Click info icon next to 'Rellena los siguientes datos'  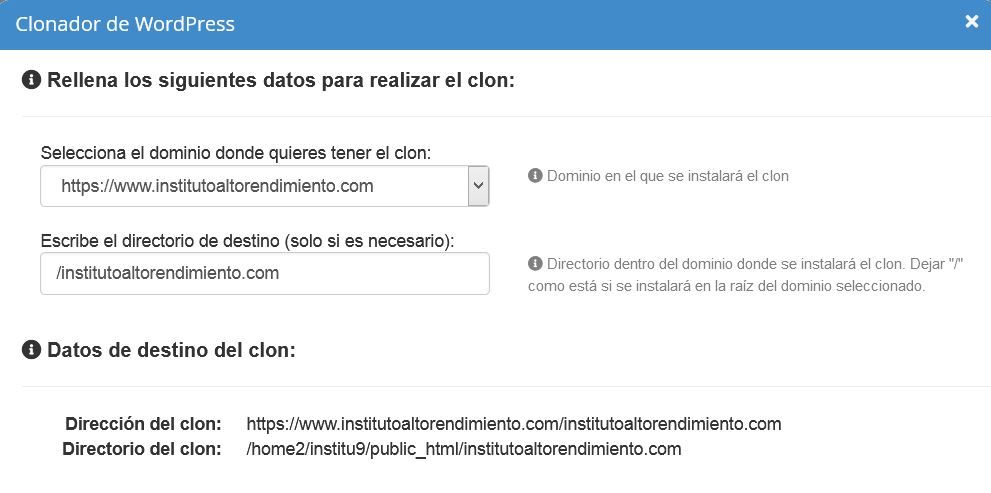(x=31, y=80)
